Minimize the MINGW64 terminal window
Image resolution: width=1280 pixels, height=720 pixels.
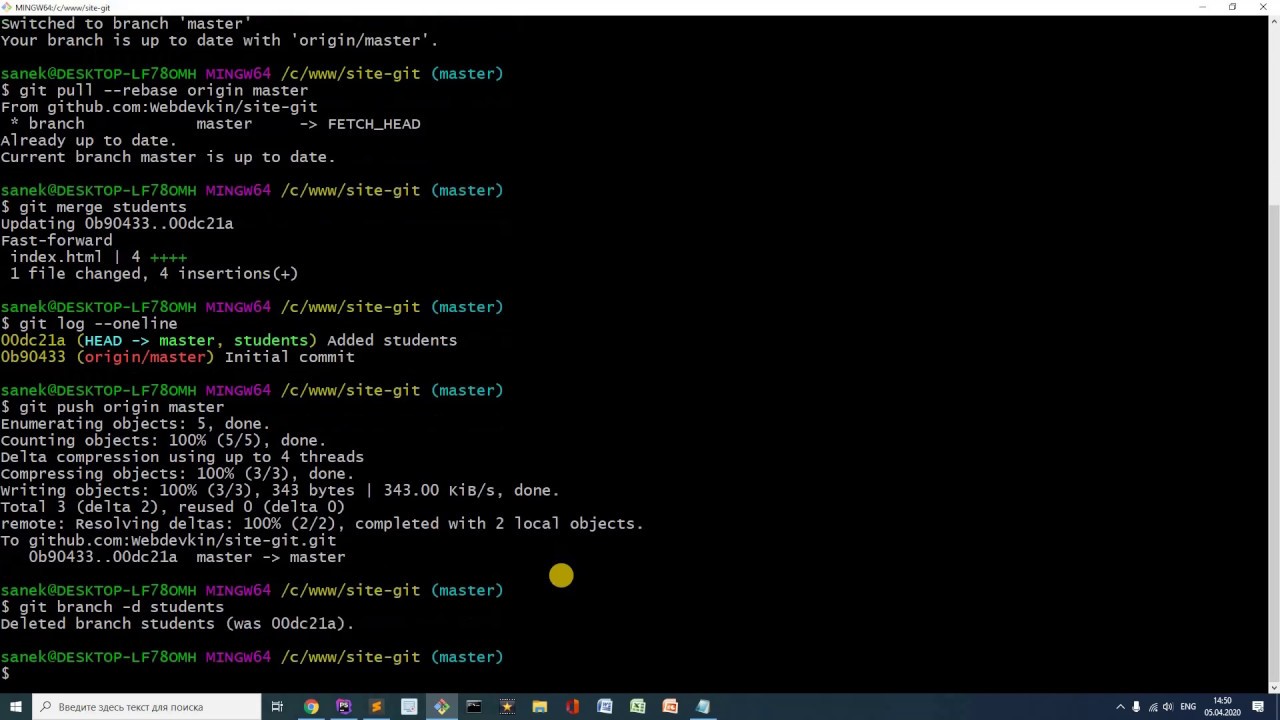(1203, 7)
